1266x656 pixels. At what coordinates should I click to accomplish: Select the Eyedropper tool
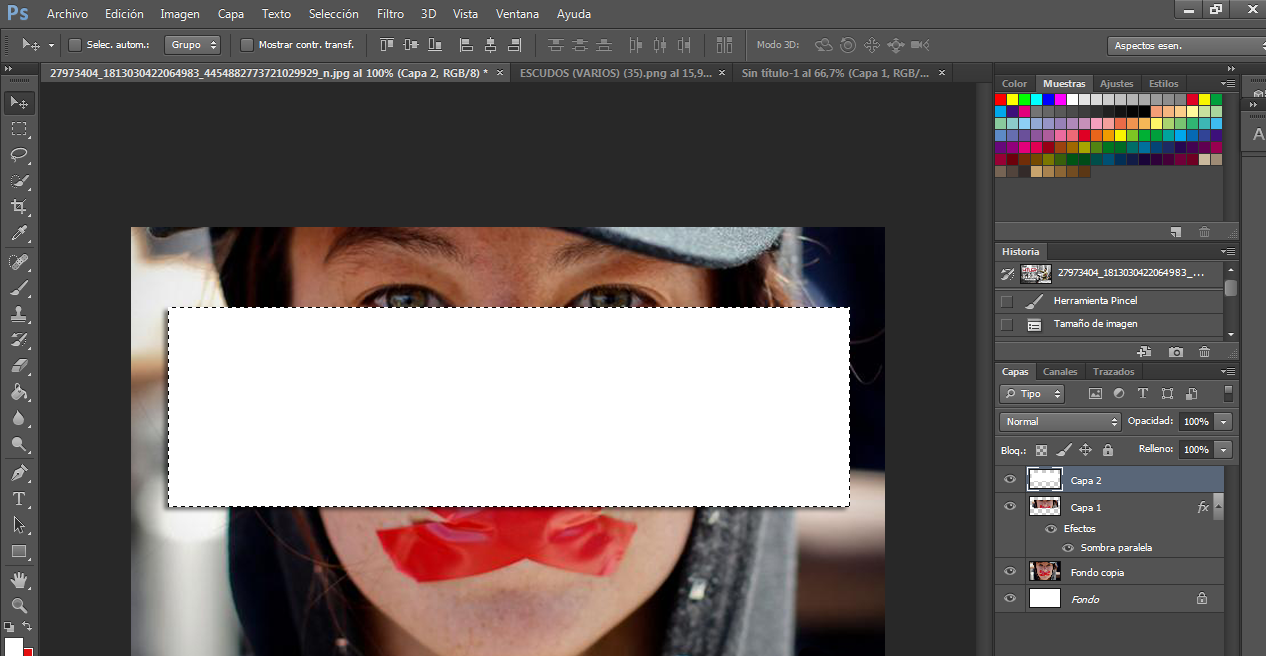(x=19, y=234)
